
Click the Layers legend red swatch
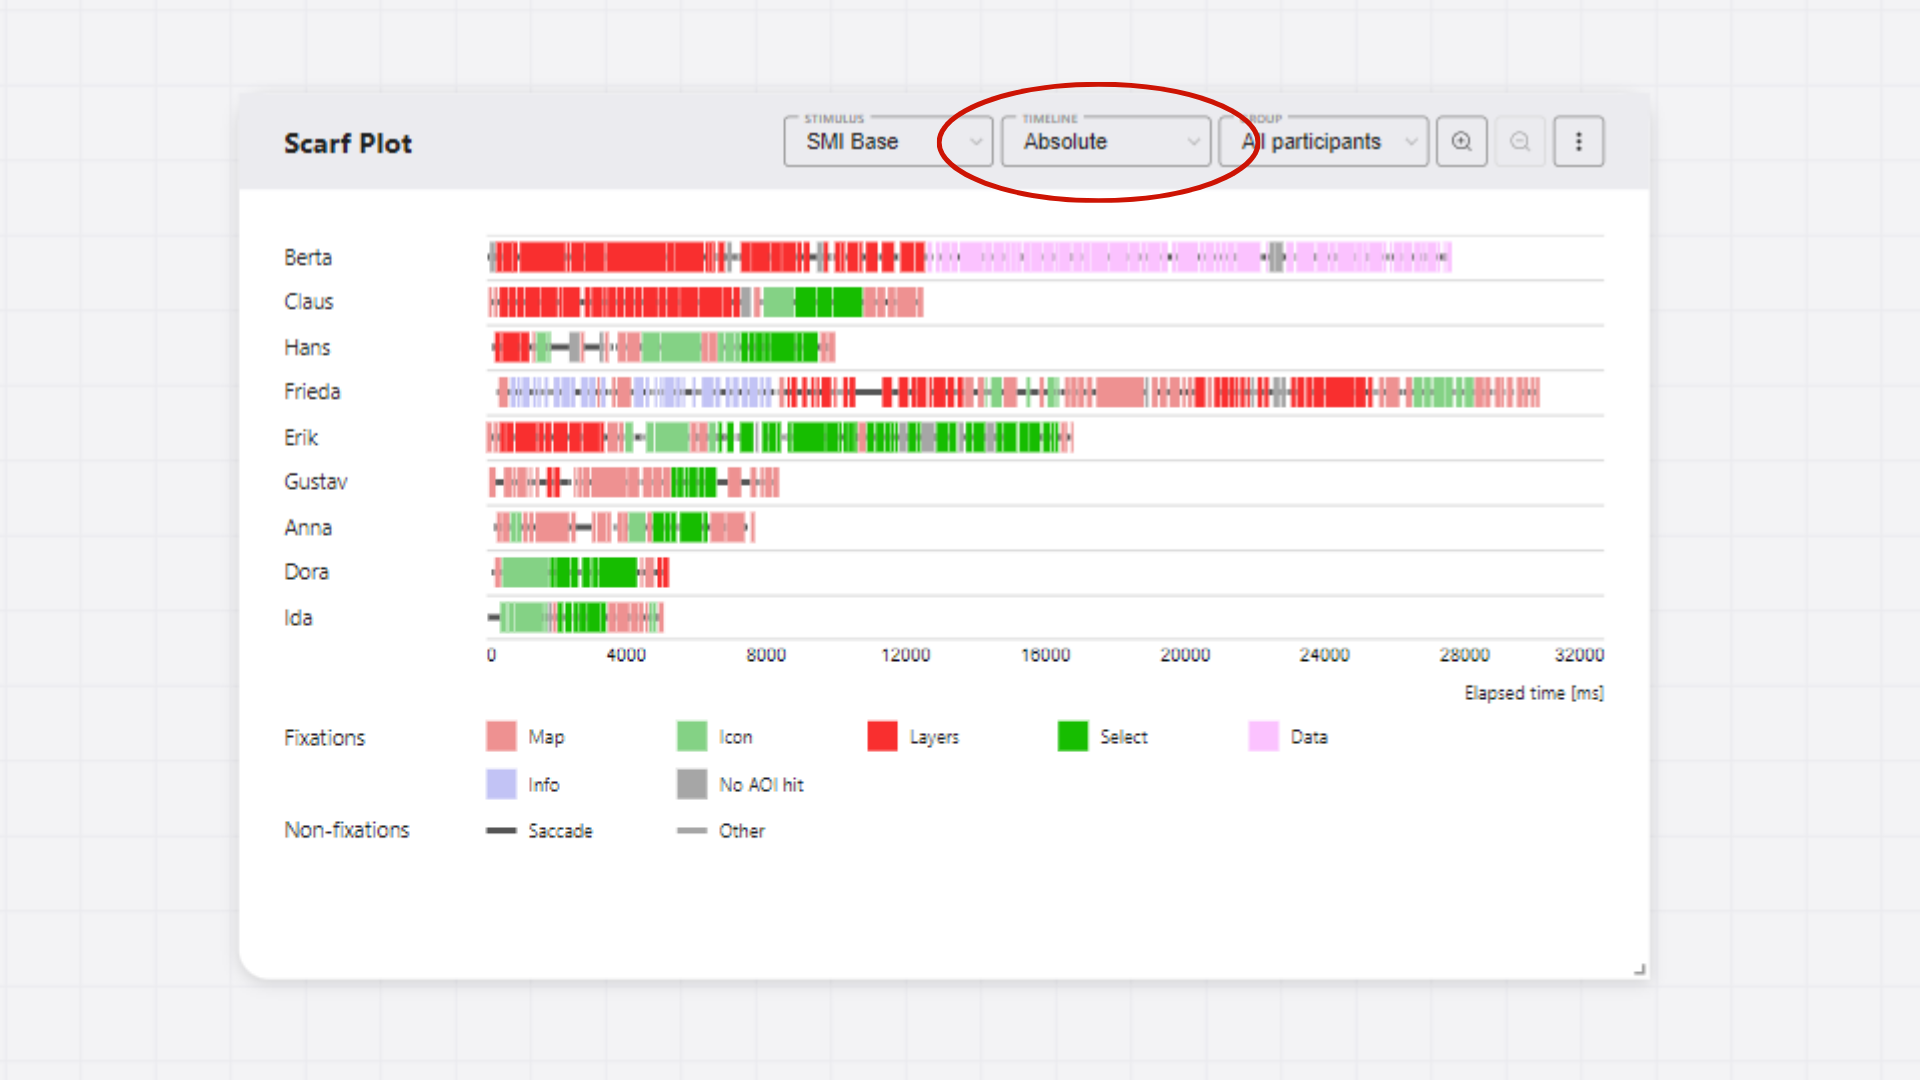coord(882,737)
